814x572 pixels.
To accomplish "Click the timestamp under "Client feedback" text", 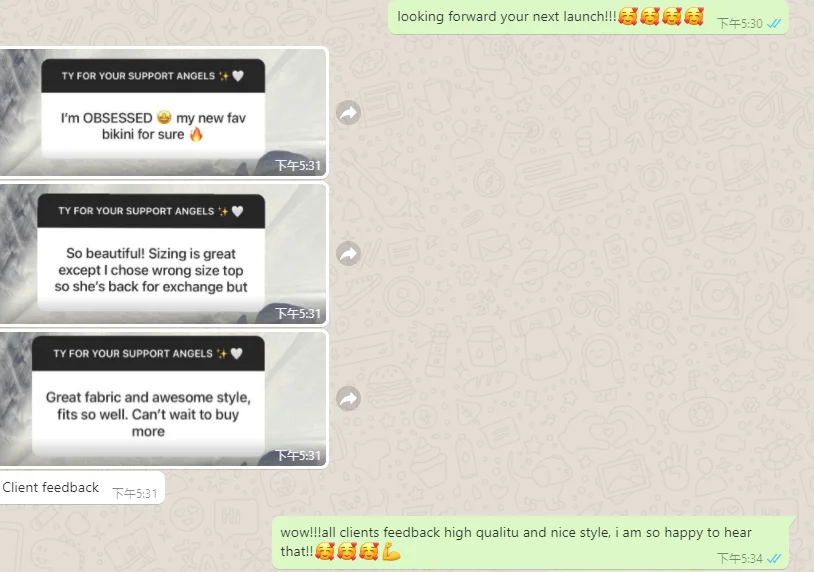I will point(134,493).
